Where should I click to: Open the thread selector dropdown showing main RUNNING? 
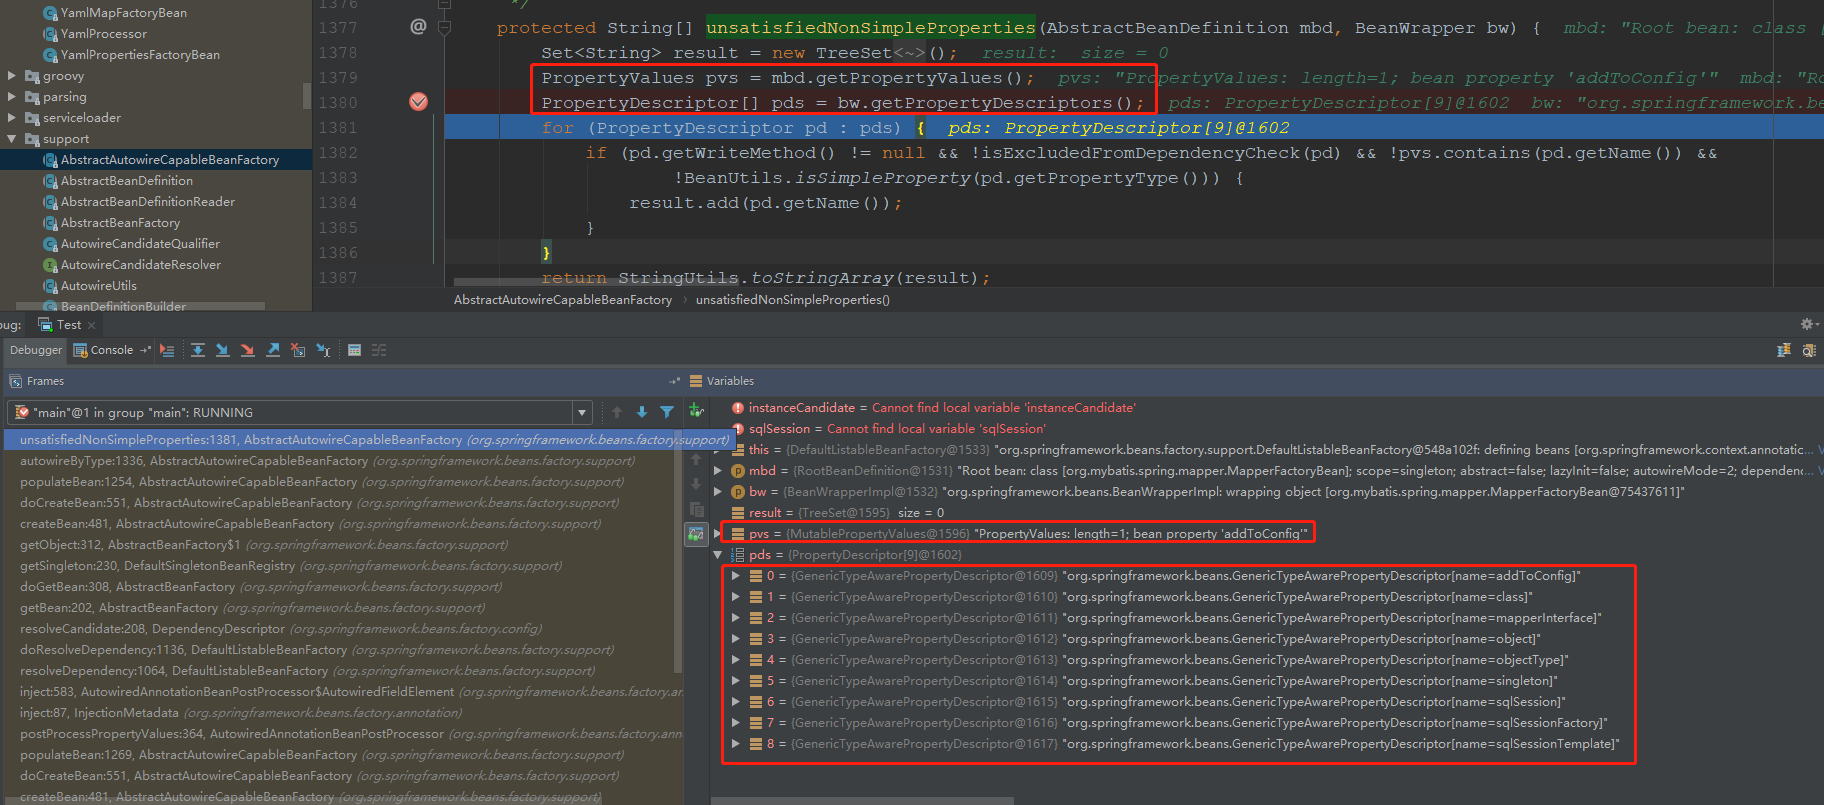point(581,412)
